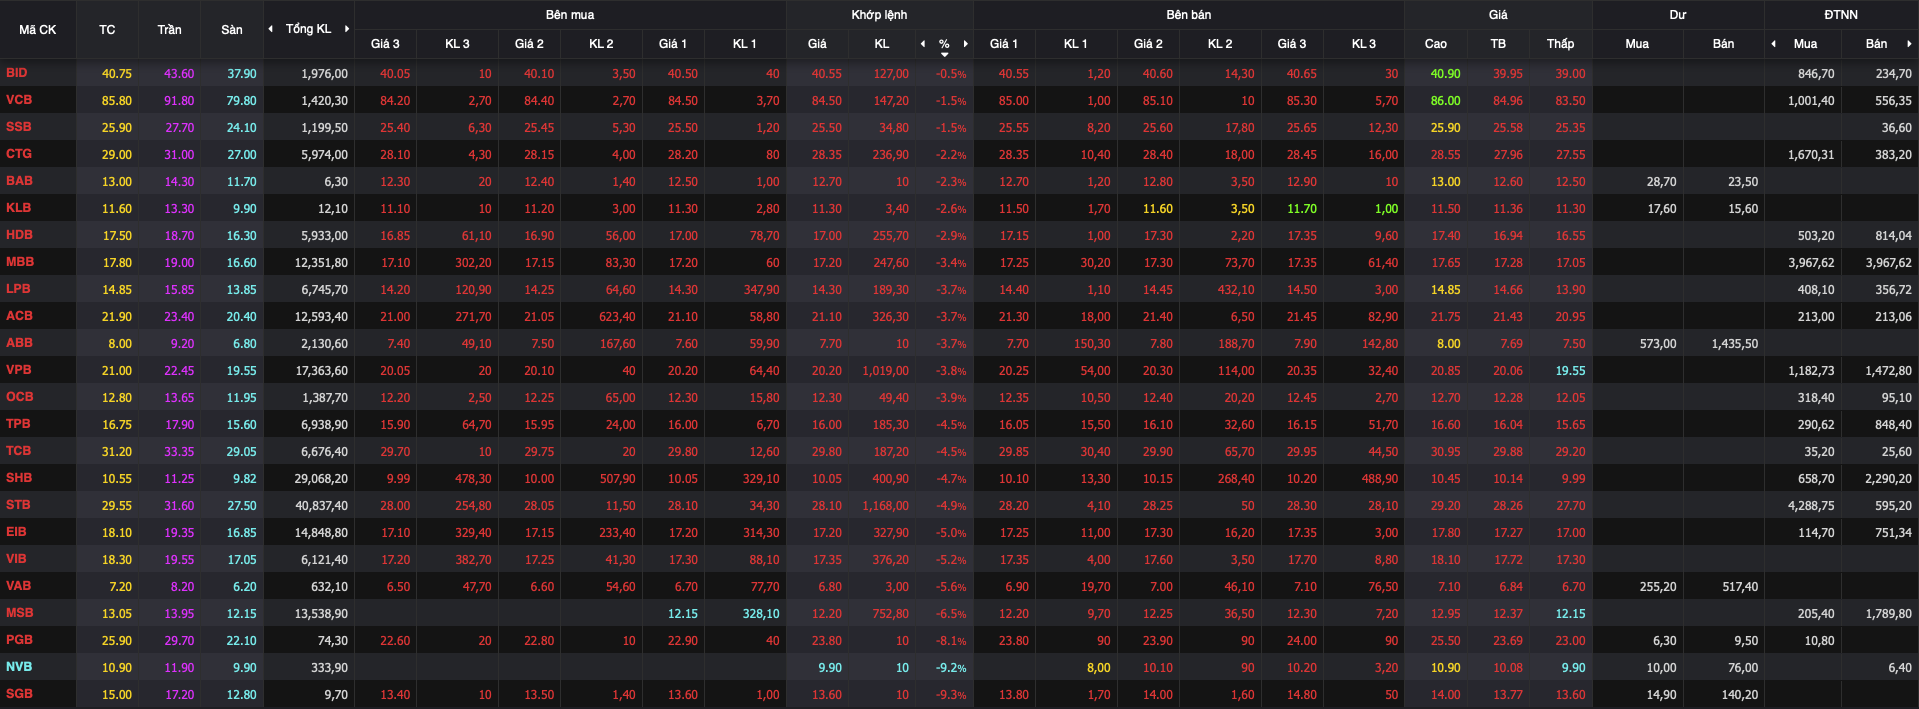Click the -9.3% change value for SGB
The width and height of the screenshot is (1919, 709).
951,695
